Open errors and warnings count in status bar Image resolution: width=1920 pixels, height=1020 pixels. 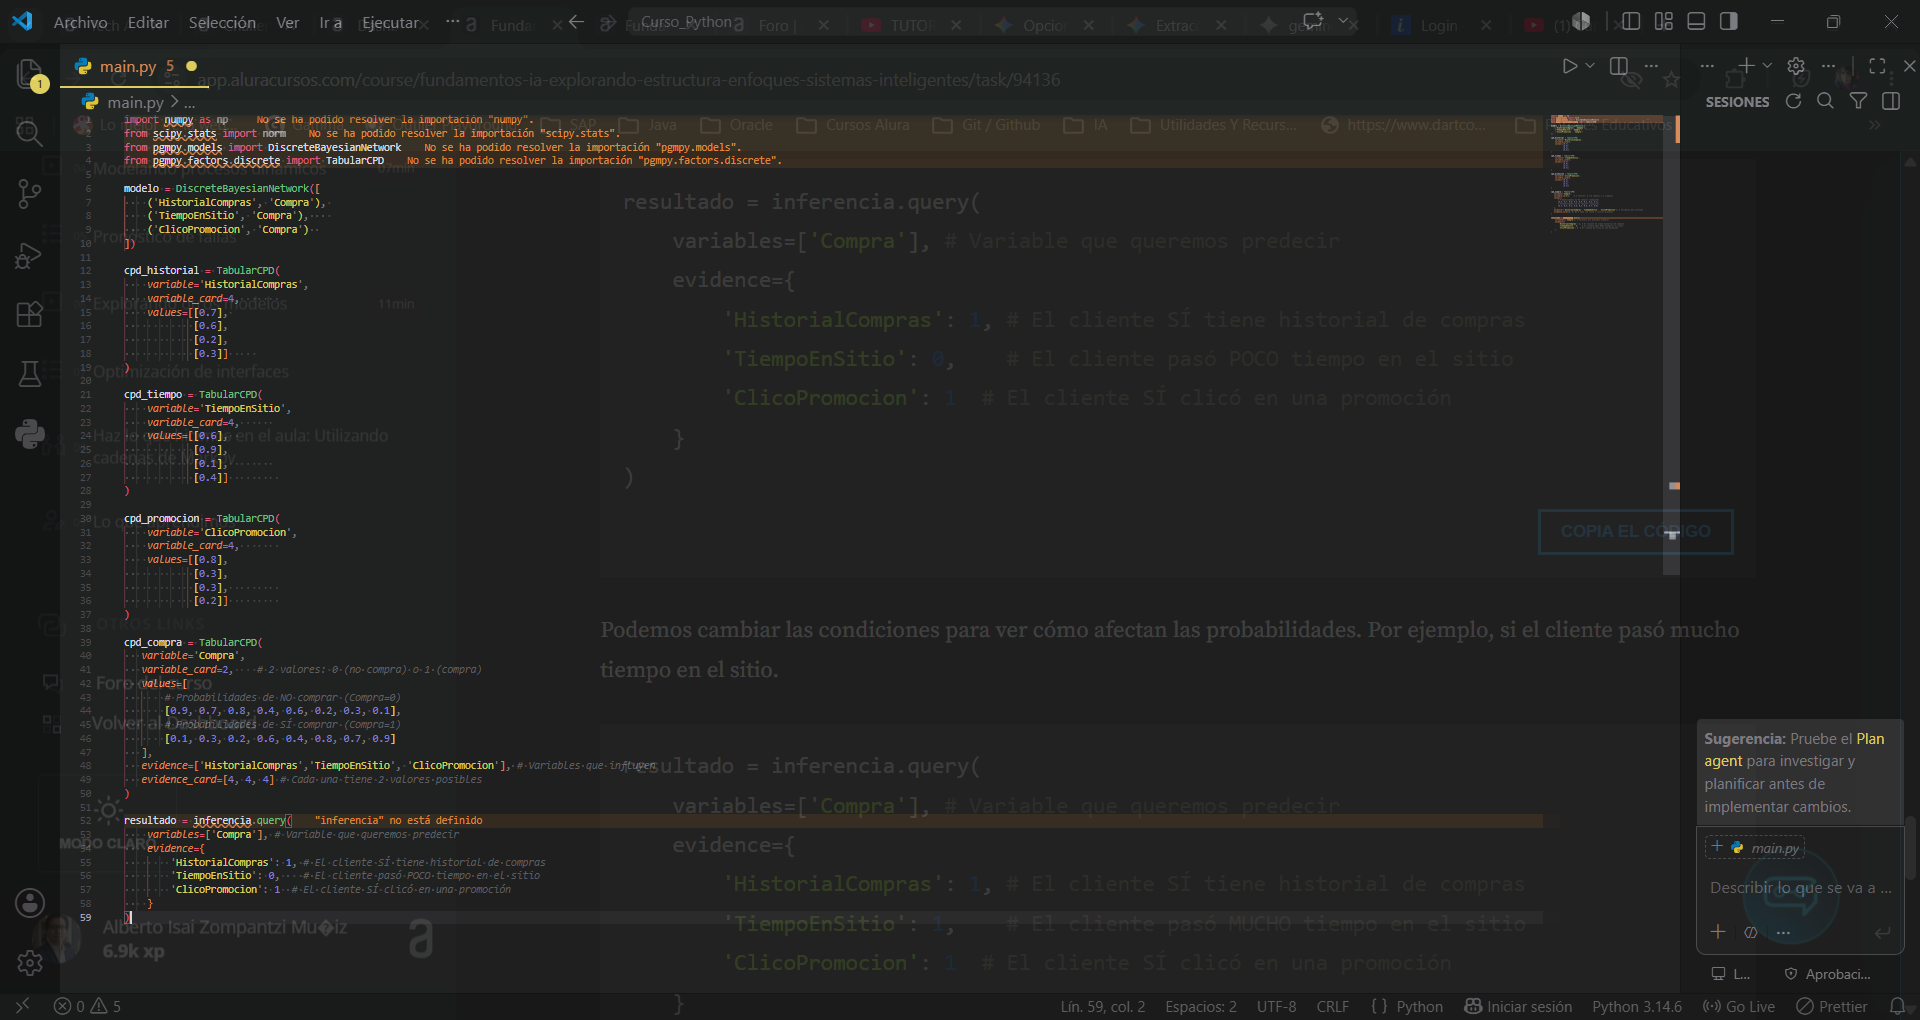pyautogui.click(x=87, y=1006)
